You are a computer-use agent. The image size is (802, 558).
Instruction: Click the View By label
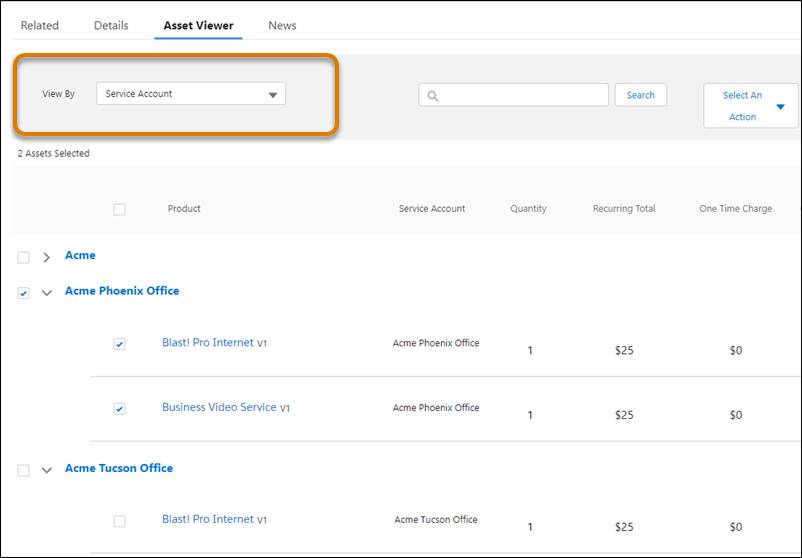point(58,94)
